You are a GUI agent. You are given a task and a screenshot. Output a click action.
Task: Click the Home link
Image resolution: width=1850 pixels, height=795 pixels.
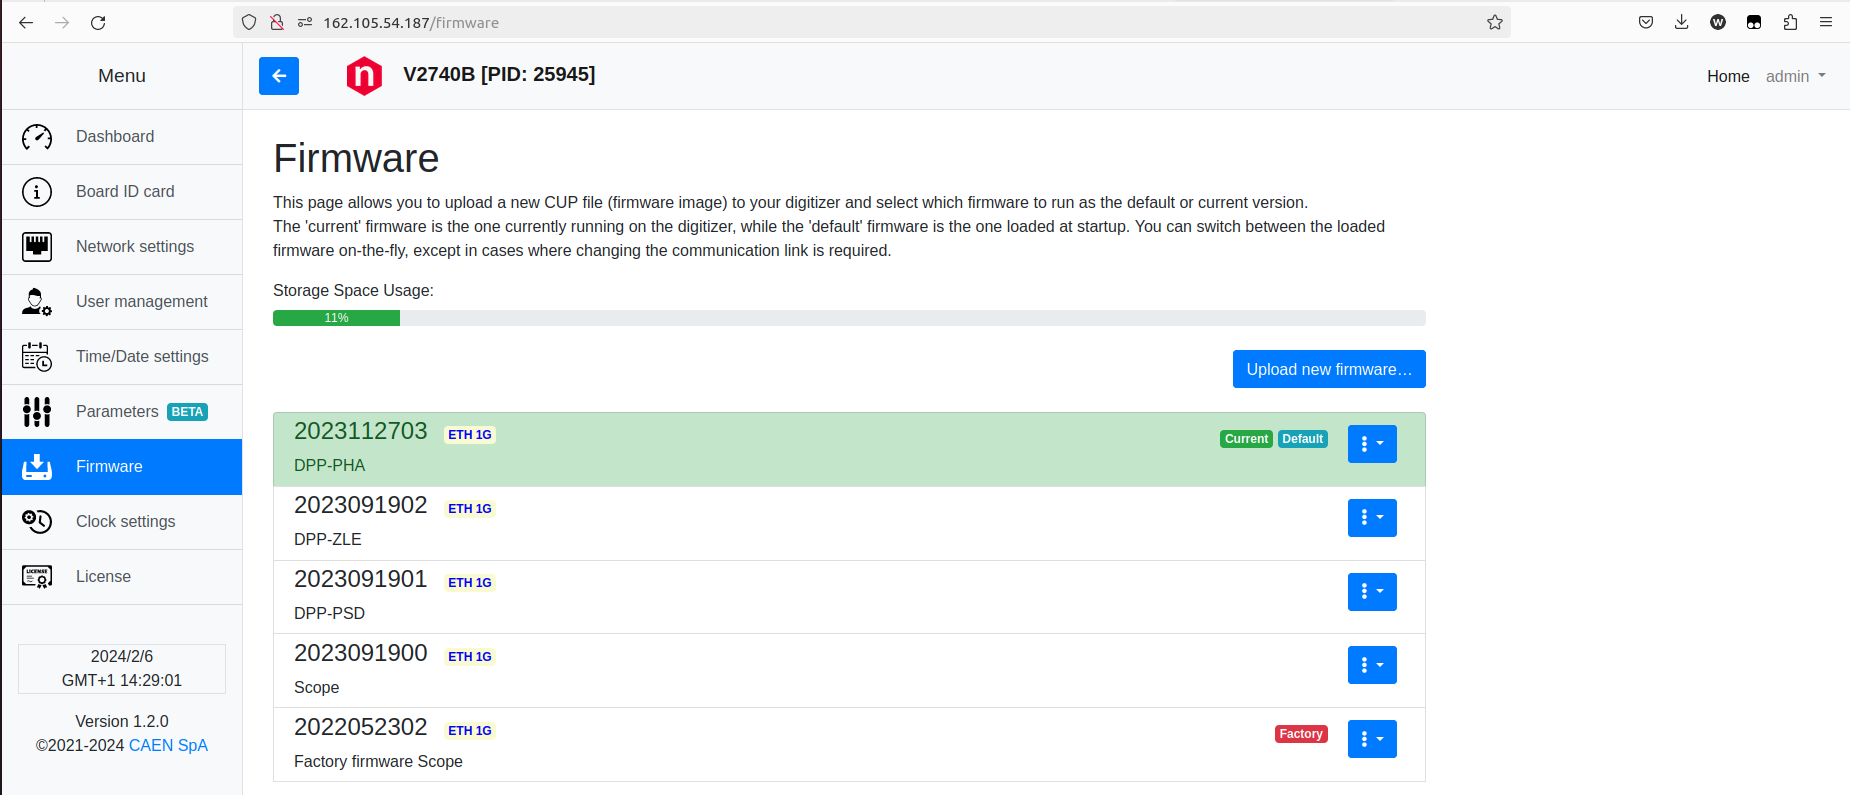click(1728, 76)
